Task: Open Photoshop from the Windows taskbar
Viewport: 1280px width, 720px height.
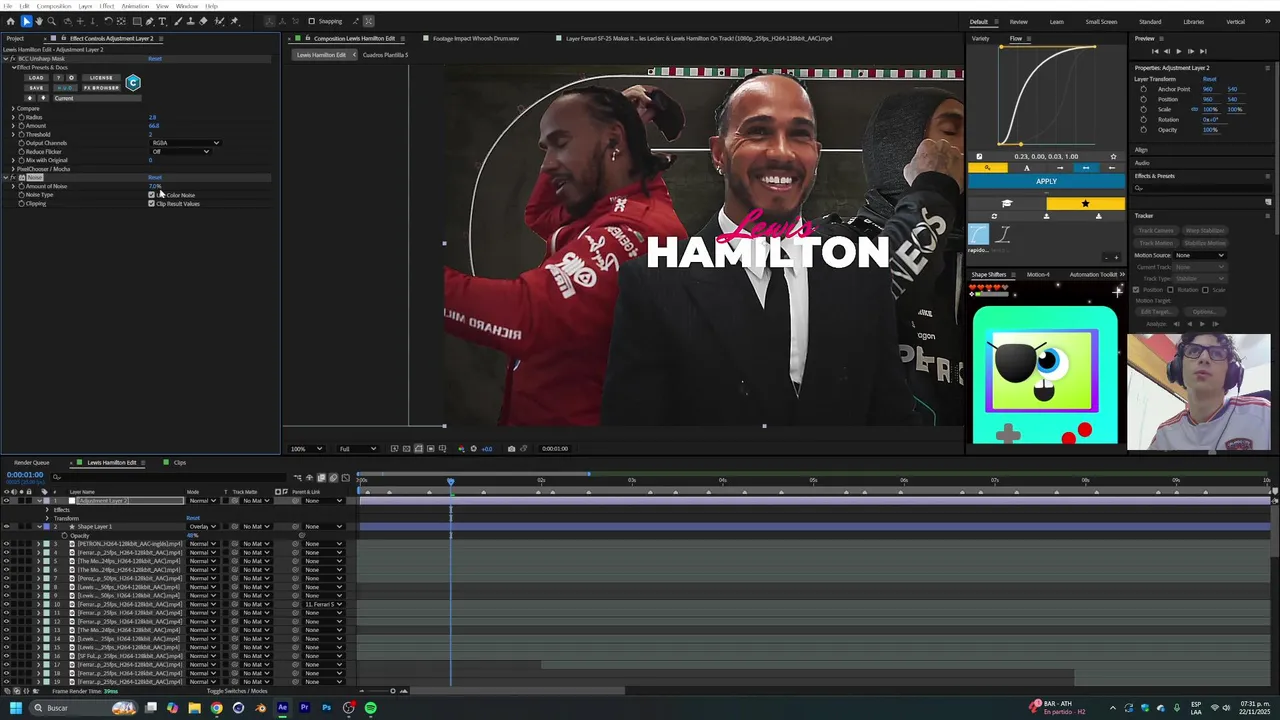Action: [x=326, y=708]
